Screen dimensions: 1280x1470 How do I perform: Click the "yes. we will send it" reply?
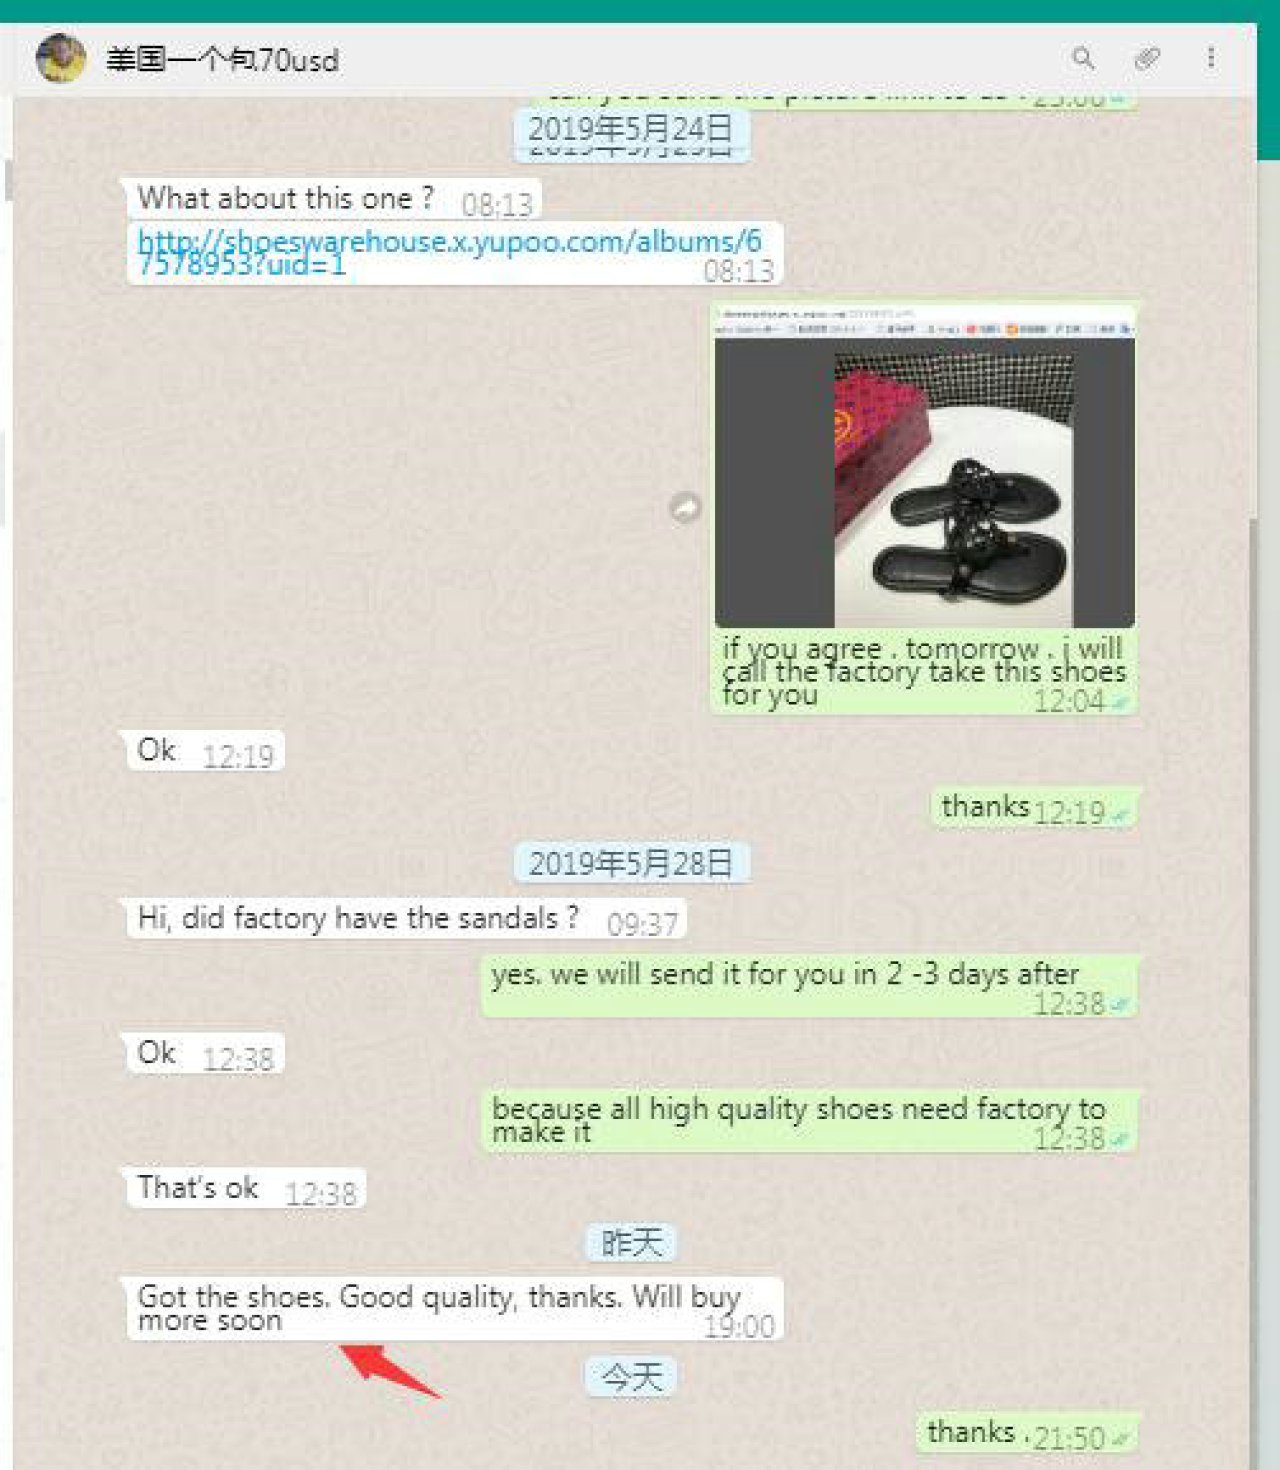tap(809, 986)
